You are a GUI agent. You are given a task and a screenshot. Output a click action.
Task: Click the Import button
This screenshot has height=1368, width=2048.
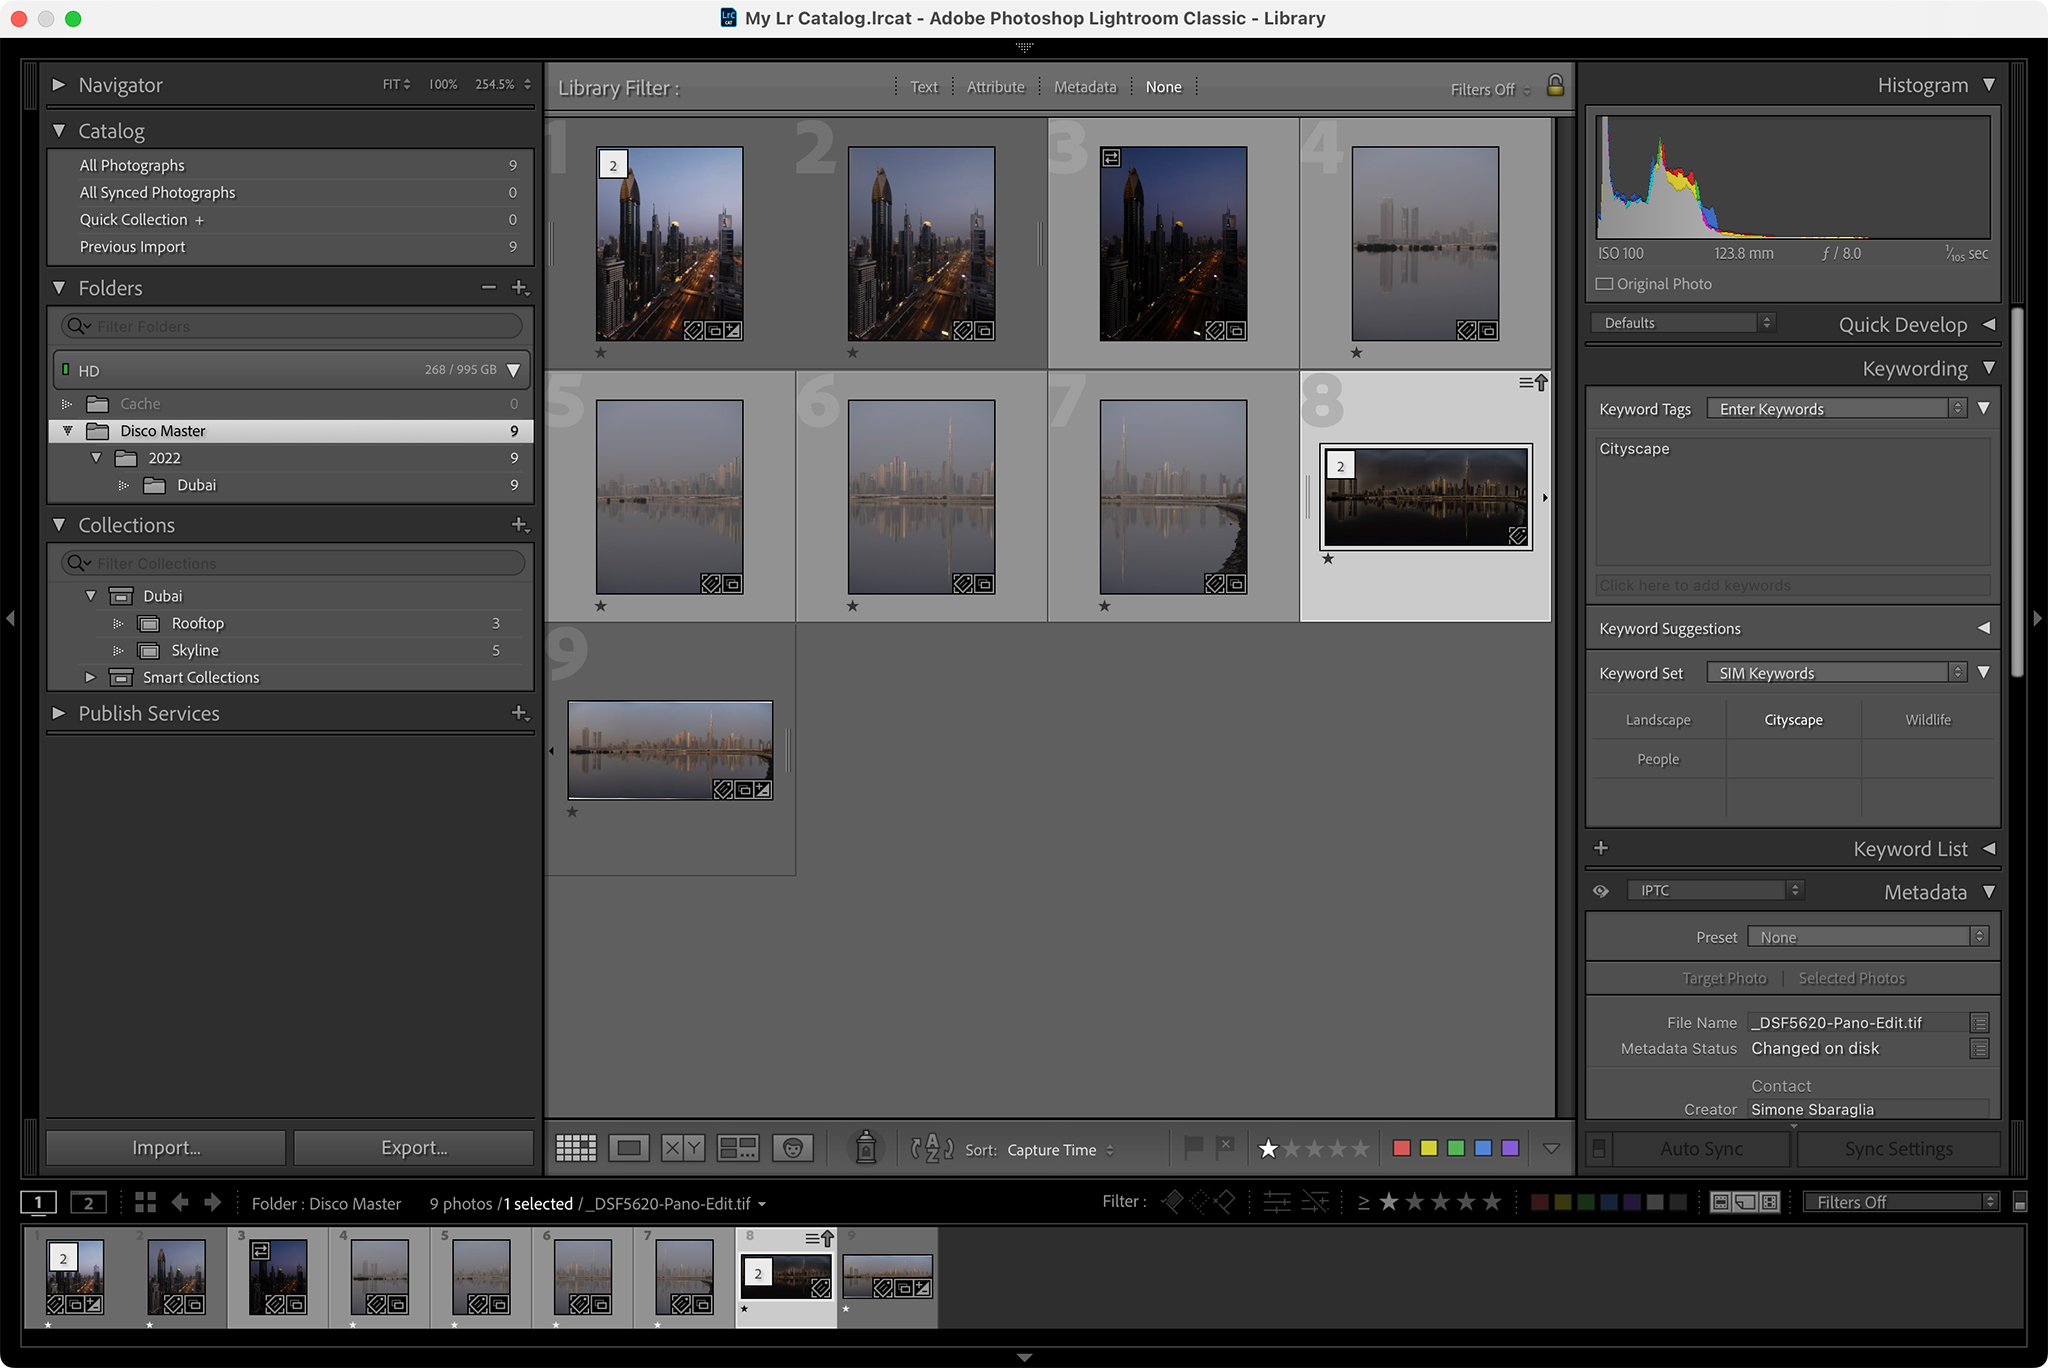pos(166,1148)
